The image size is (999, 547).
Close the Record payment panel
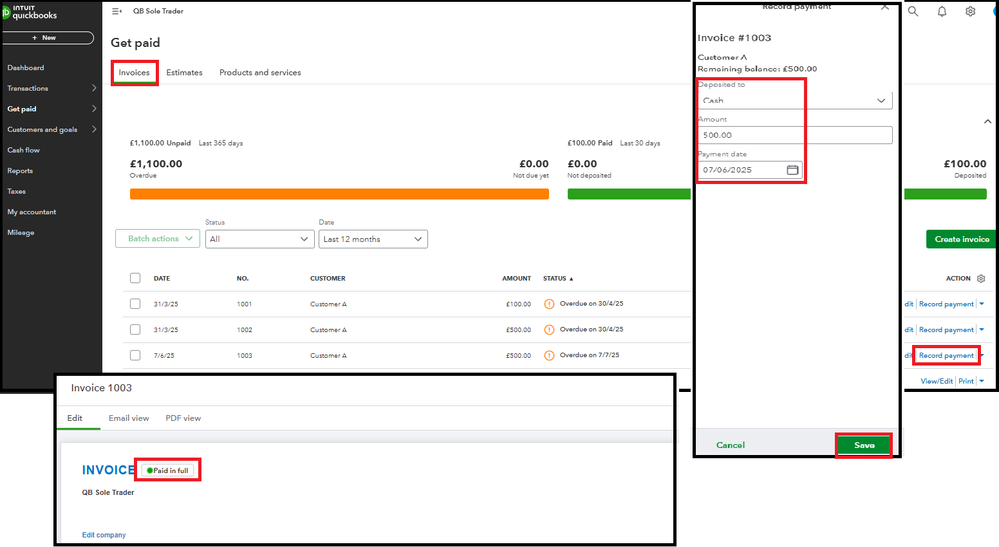(x=884, y=7)
